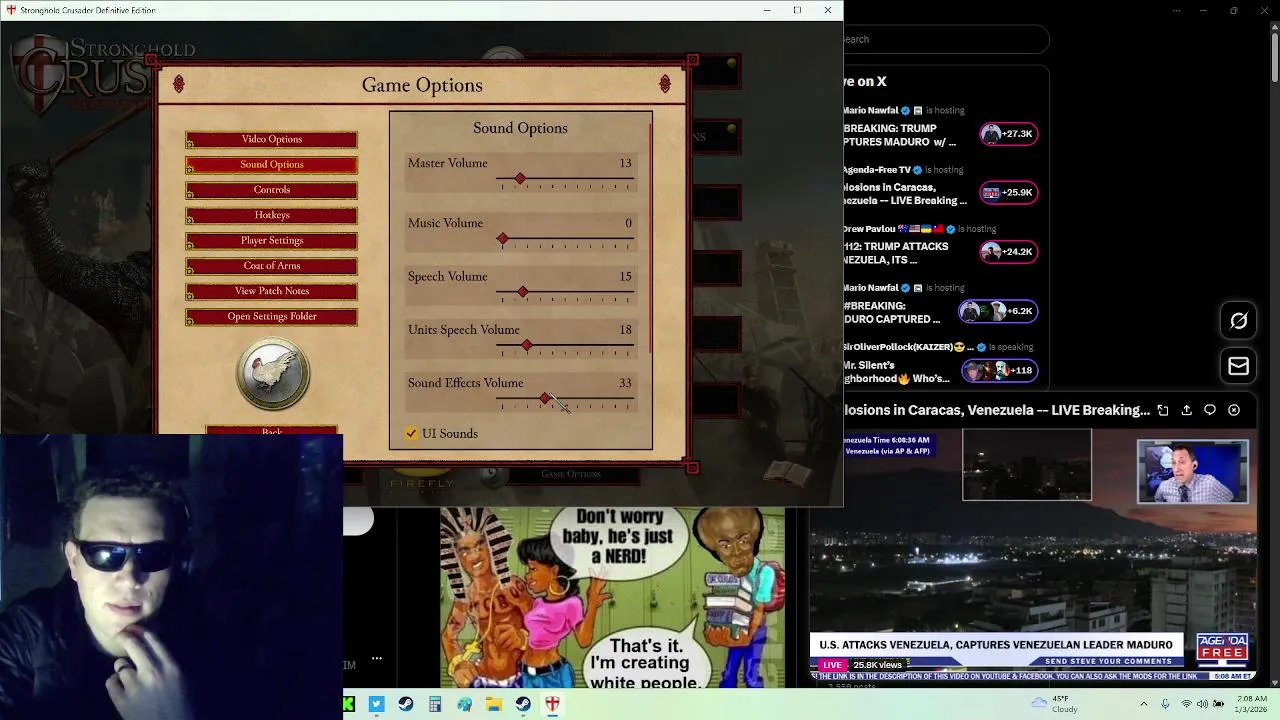Open the Calculator taskbar icon
The width and height of the screenshot is (1280, 720).
pos(435,705)
